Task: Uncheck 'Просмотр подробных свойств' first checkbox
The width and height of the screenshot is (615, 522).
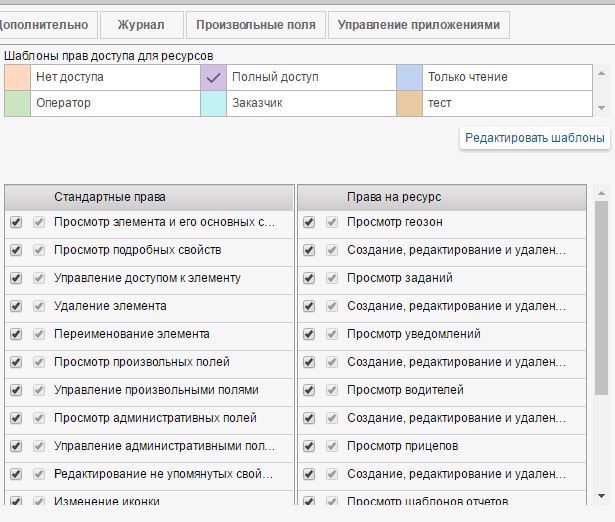Action: point(16,250)
